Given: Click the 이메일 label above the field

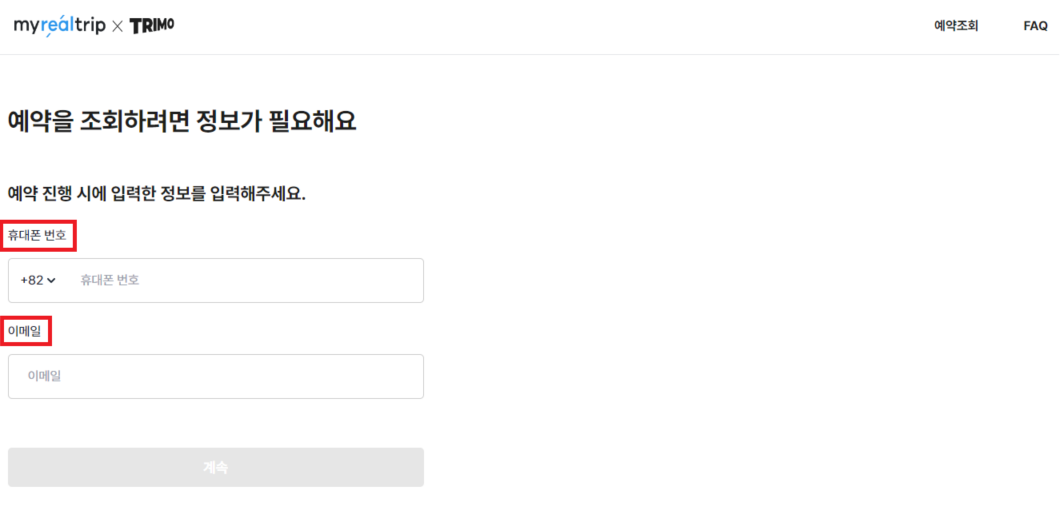Looking at the screenshot, I should click(25, 332).
